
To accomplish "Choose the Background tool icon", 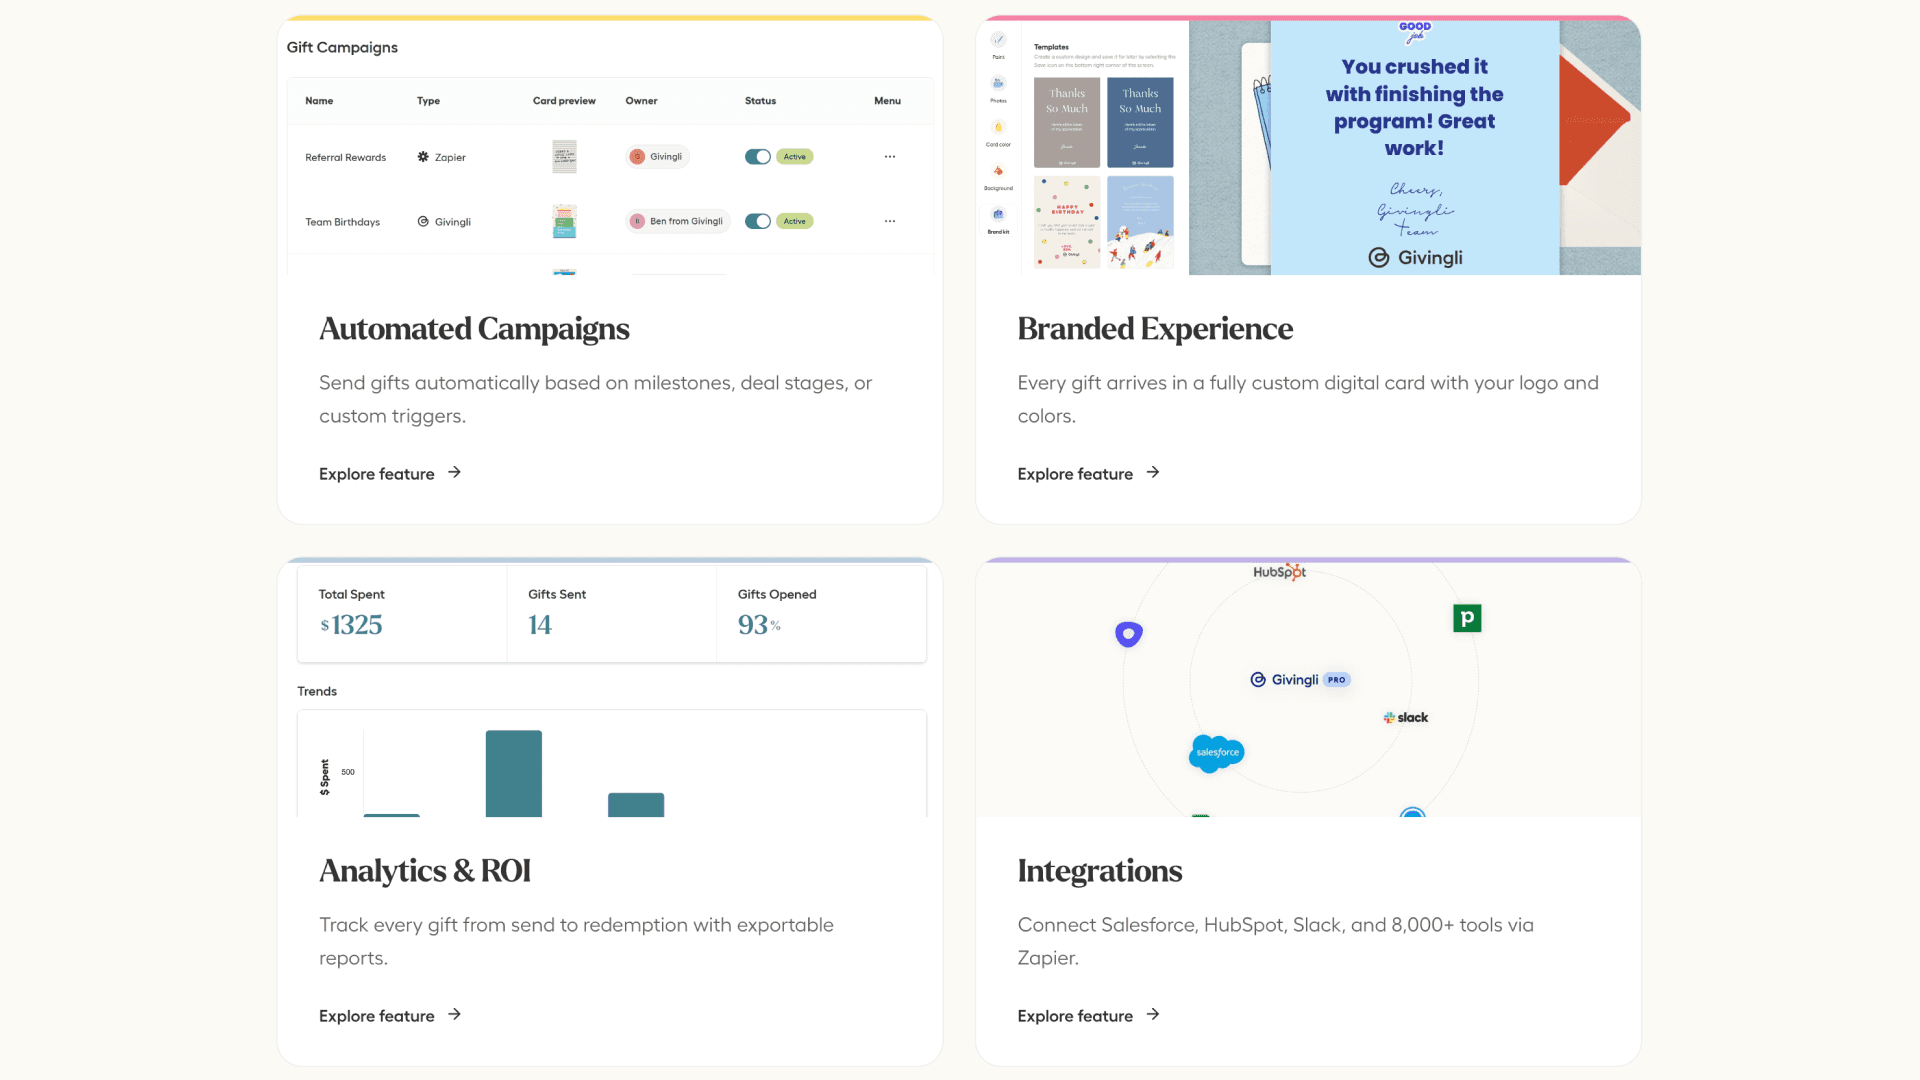I will click(x=998, y=171).
